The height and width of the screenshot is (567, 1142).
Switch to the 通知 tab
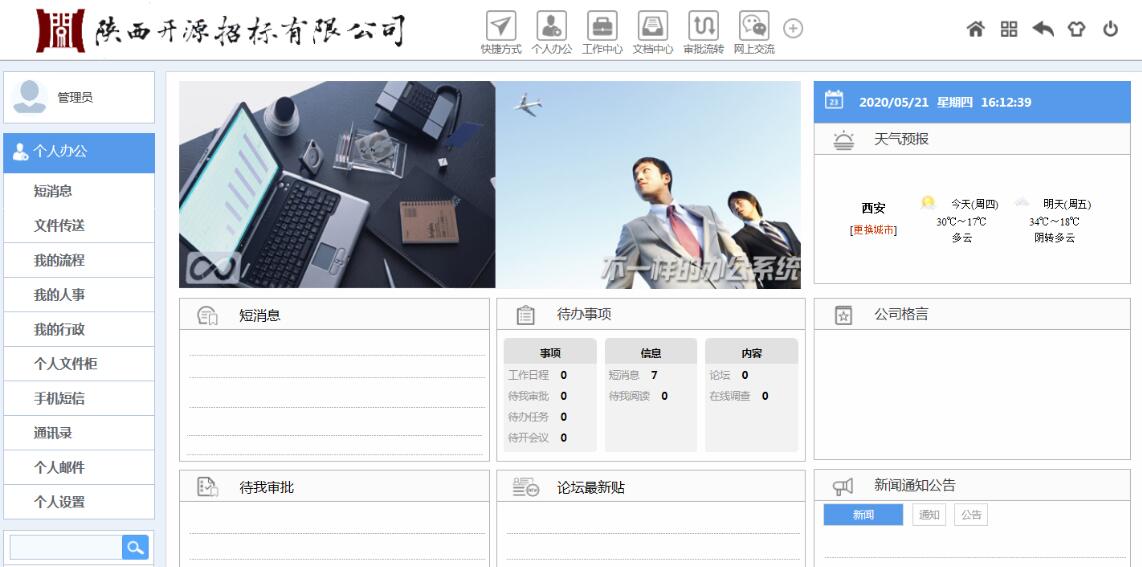[929, 515]
